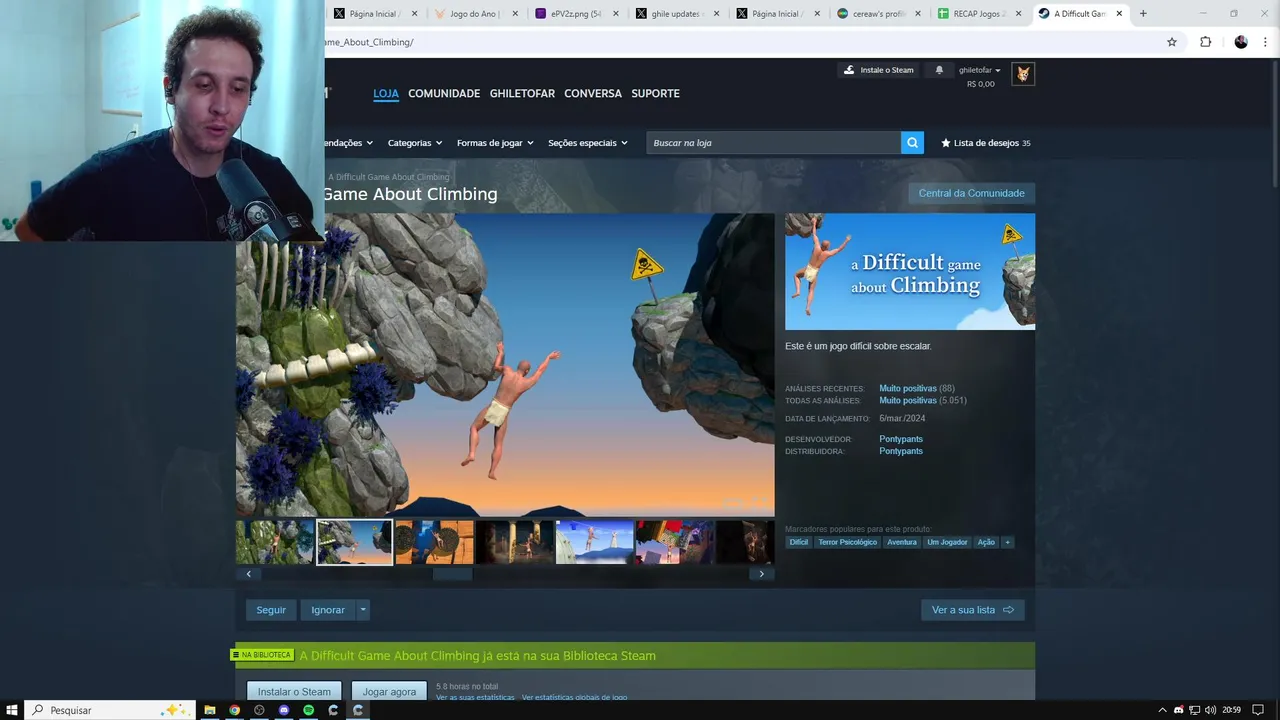Image resolution: width=1280 pixels, height=720 pixels.
Task: Open the Chrome profile avatar menu
Action: 1241,42
